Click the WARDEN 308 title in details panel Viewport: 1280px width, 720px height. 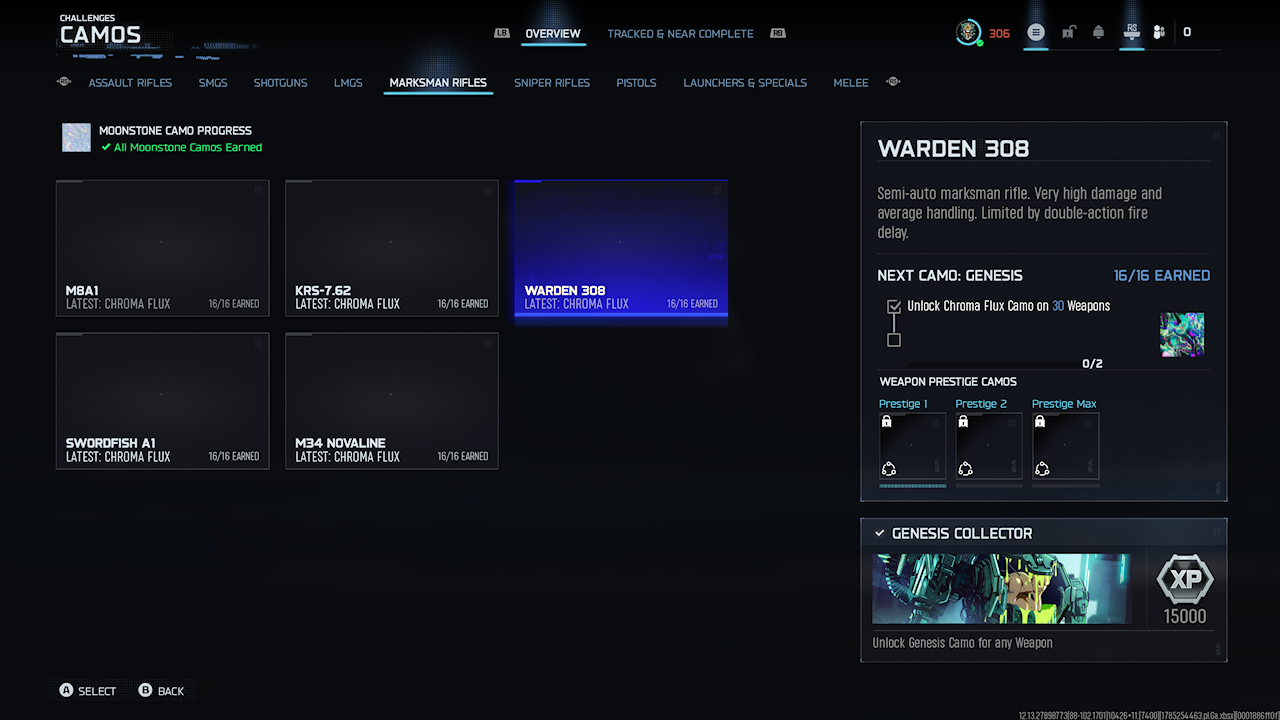pyautogui.click(x=953, y=149)
